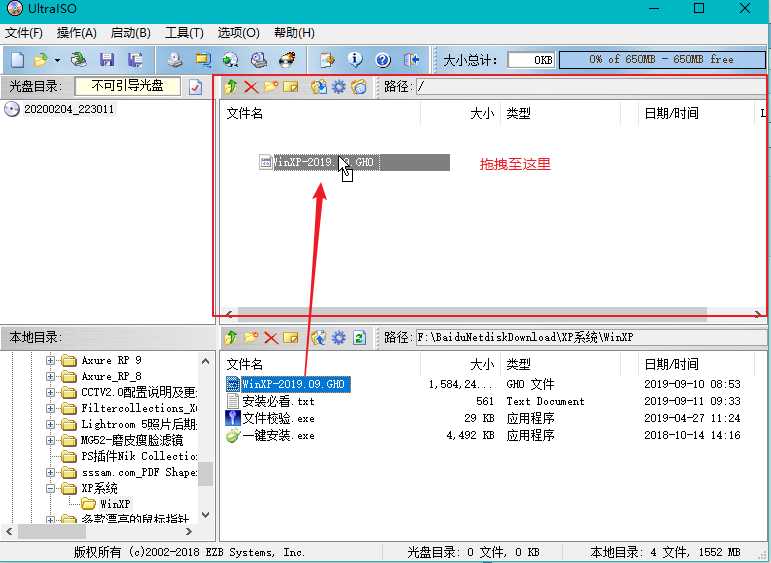Select WinXP-2019.09.GHO in the local file list
This screenshot has height=563, width=771.
[x=293, y=384]
